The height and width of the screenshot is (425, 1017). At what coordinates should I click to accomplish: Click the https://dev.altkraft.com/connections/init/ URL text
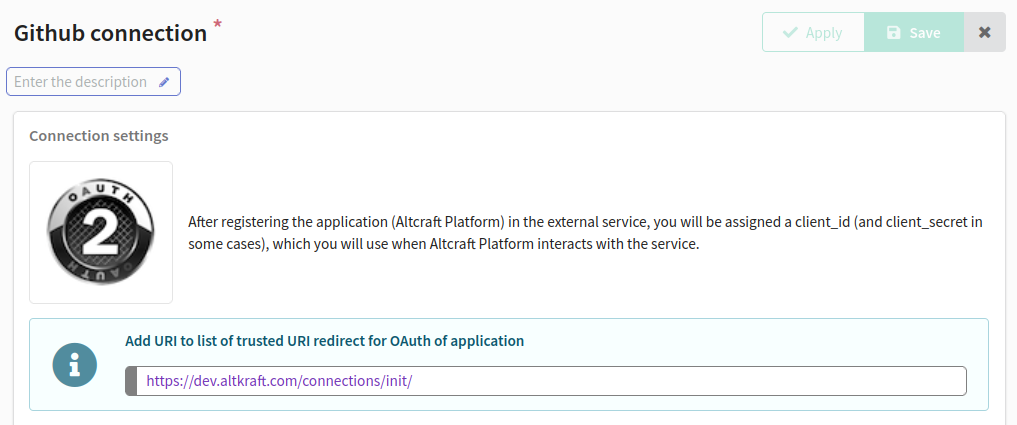(x=279, y=381)
